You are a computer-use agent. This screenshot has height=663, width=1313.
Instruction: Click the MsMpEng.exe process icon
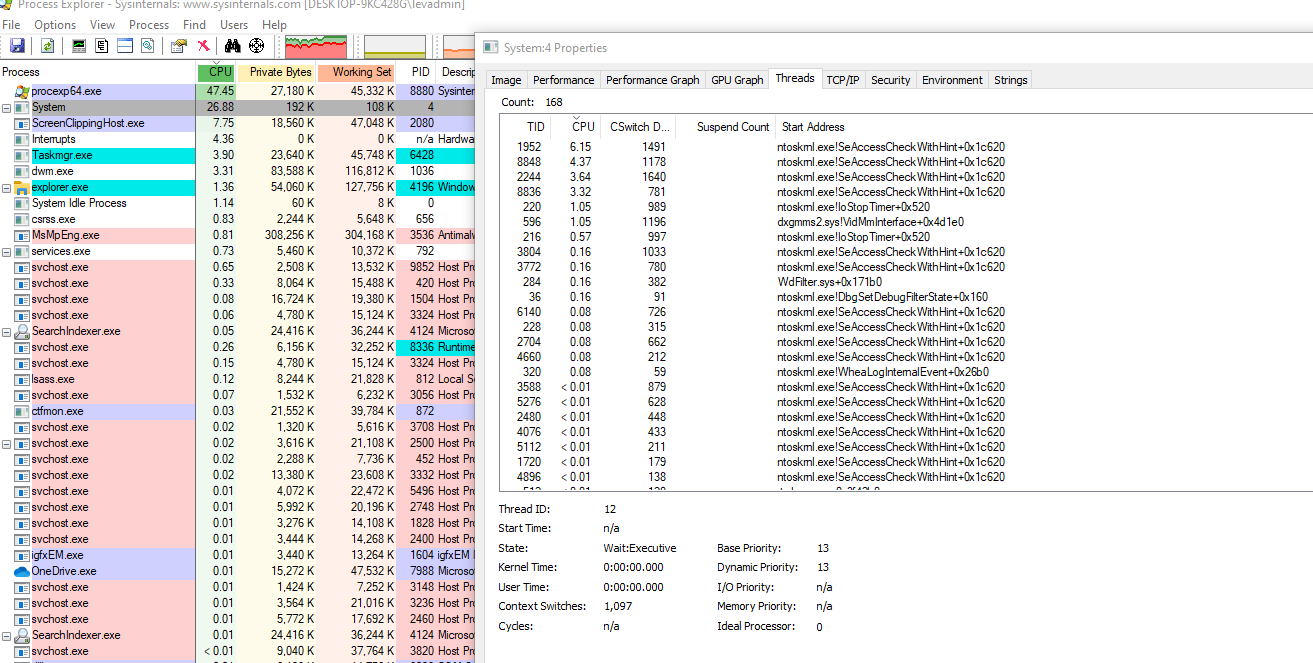click(x=22, y=235)
